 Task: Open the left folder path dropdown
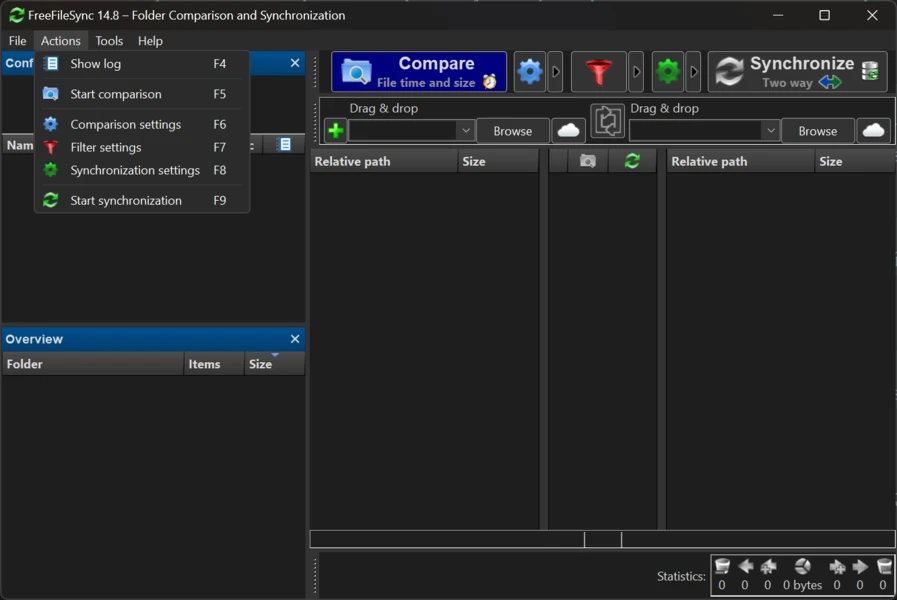pos(466,130)
